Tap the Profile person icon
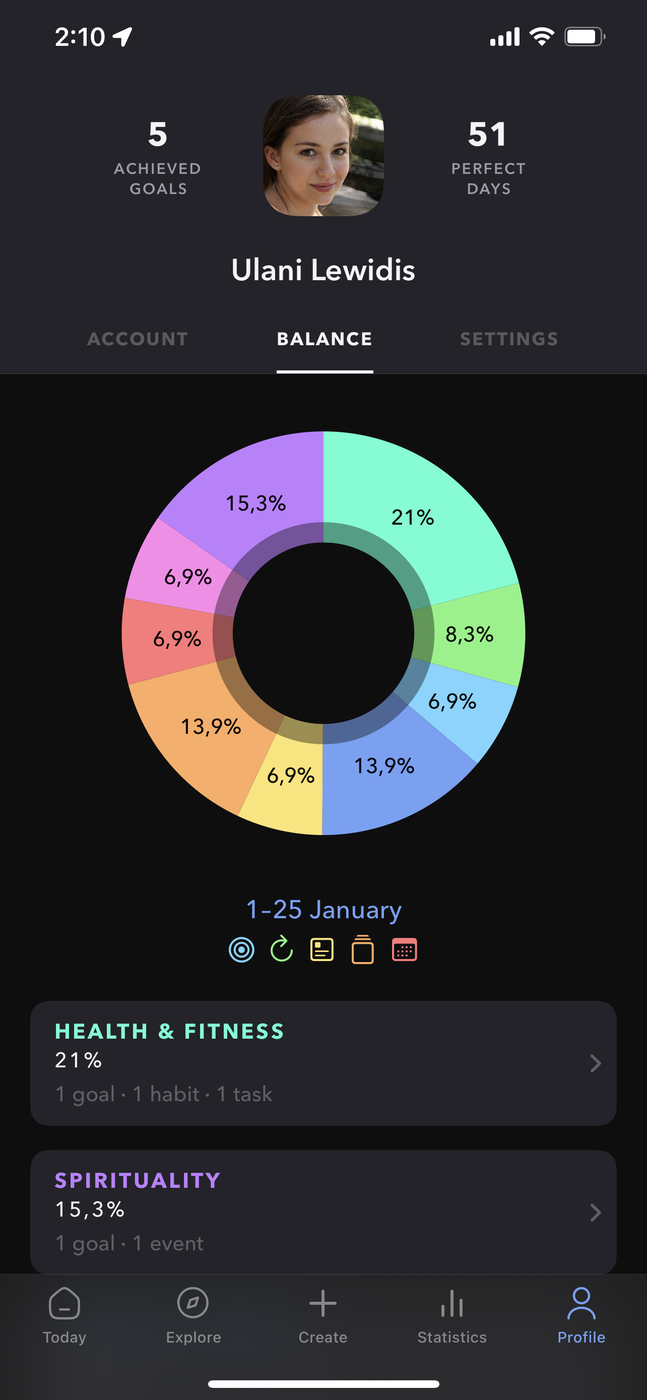This screenshot has width=647, height=1400. (581, 1304)
